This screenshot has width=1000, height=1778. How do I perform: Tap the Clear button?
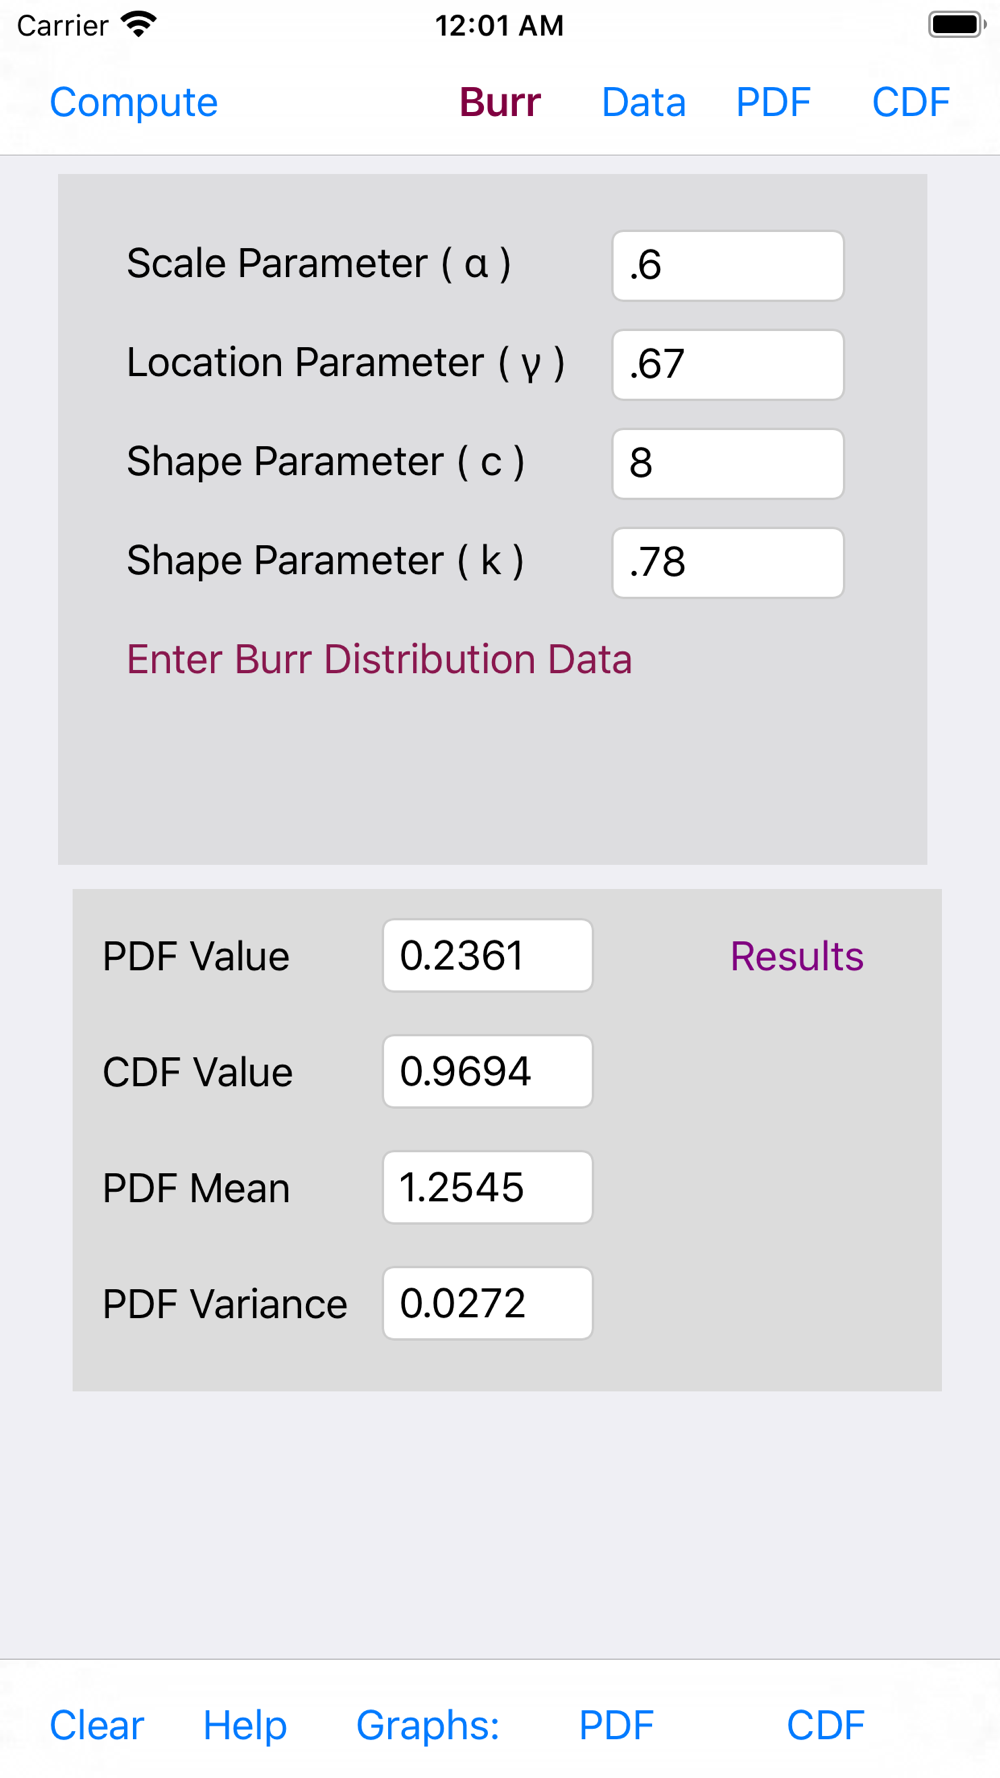(x=97, y=1726)
